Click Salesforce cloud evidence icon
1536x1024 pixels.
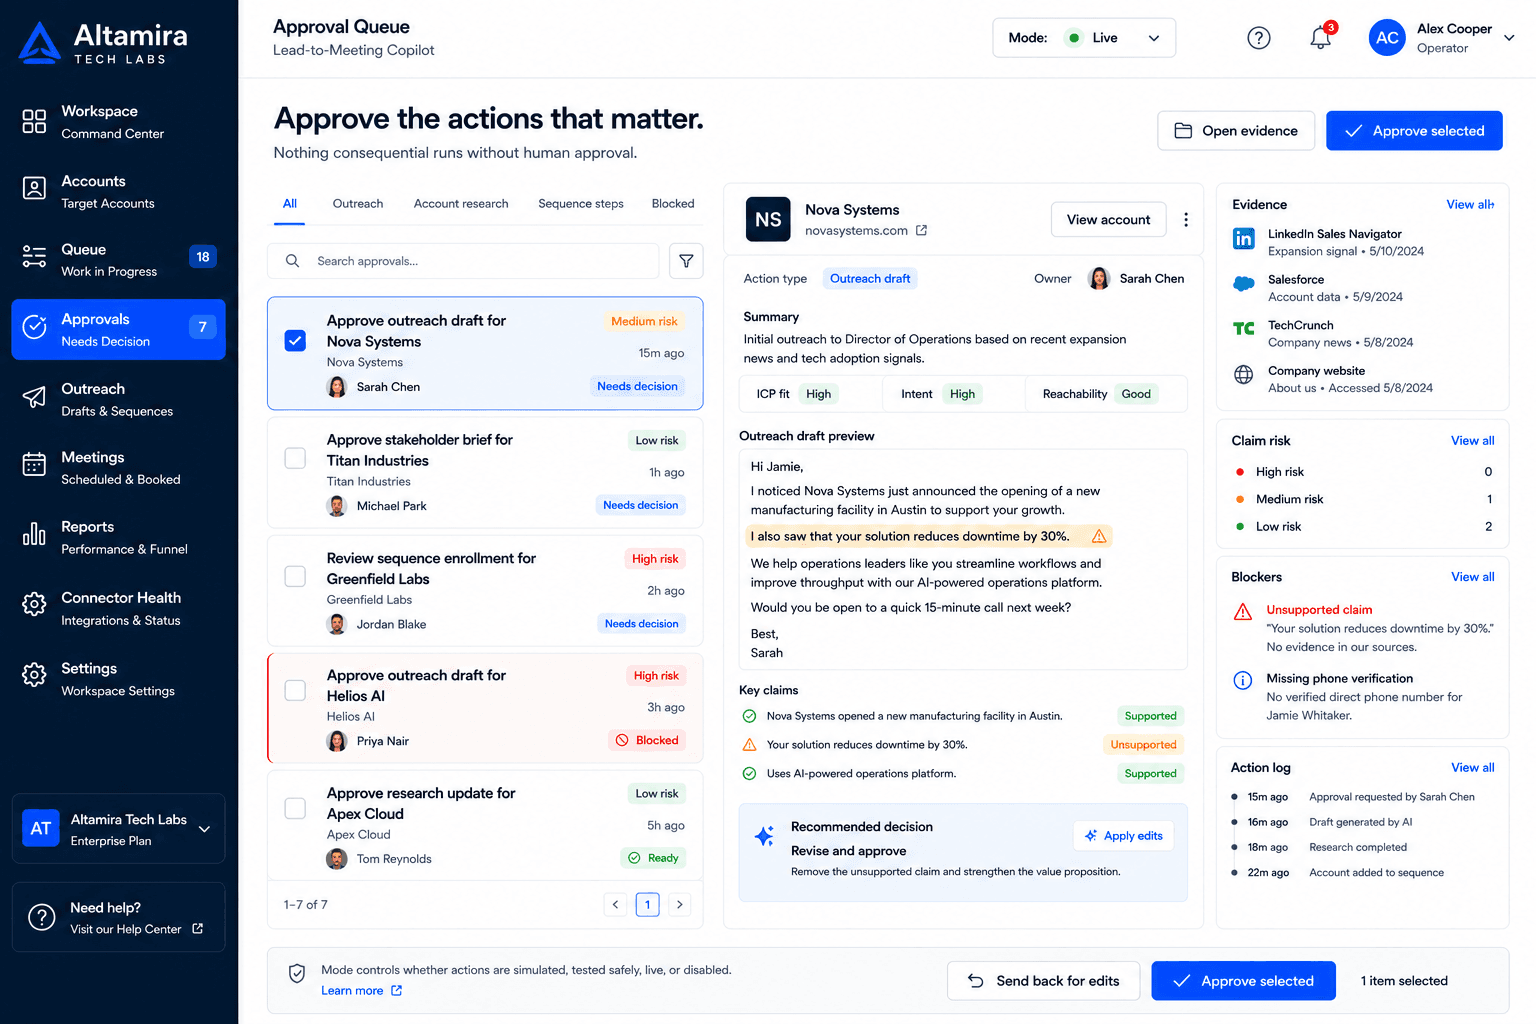(1244, 284)
